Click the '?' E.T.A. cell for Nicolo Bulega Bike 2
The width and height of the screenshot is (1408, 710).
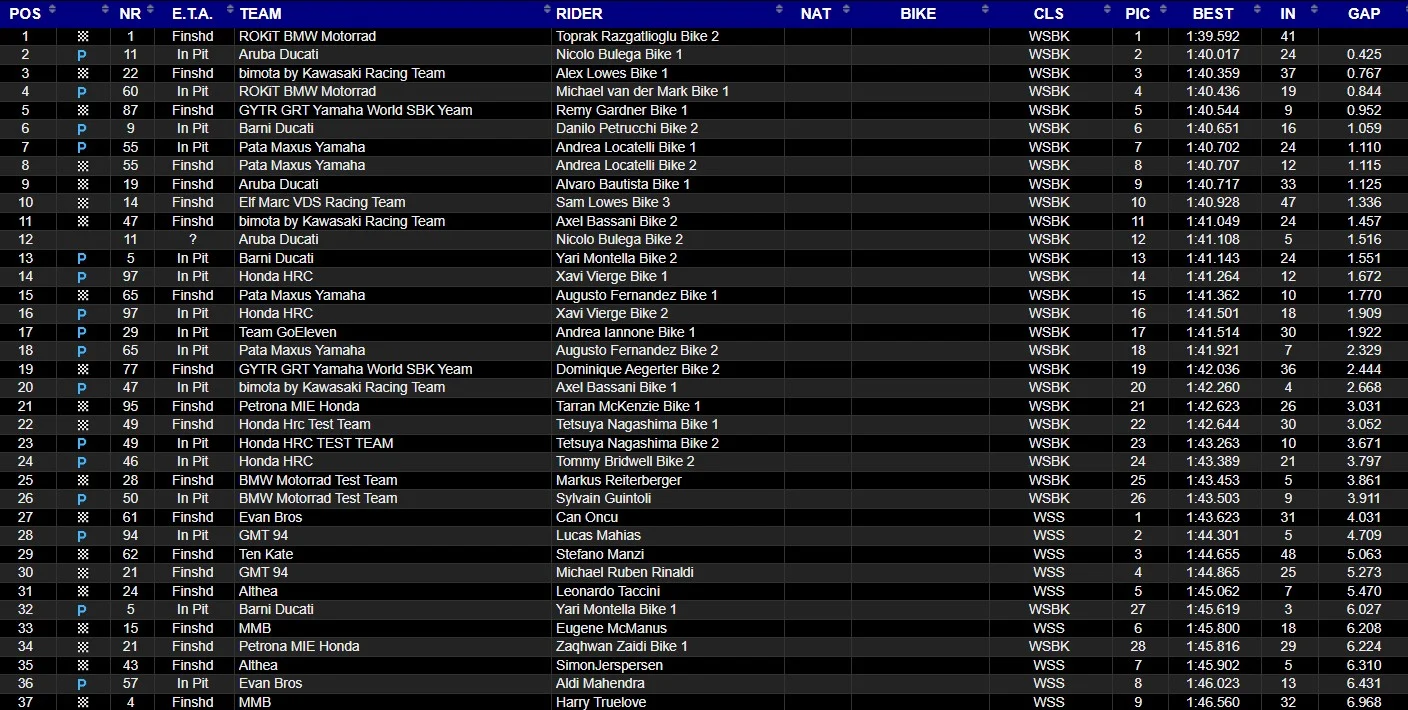[x=192, y=240]
